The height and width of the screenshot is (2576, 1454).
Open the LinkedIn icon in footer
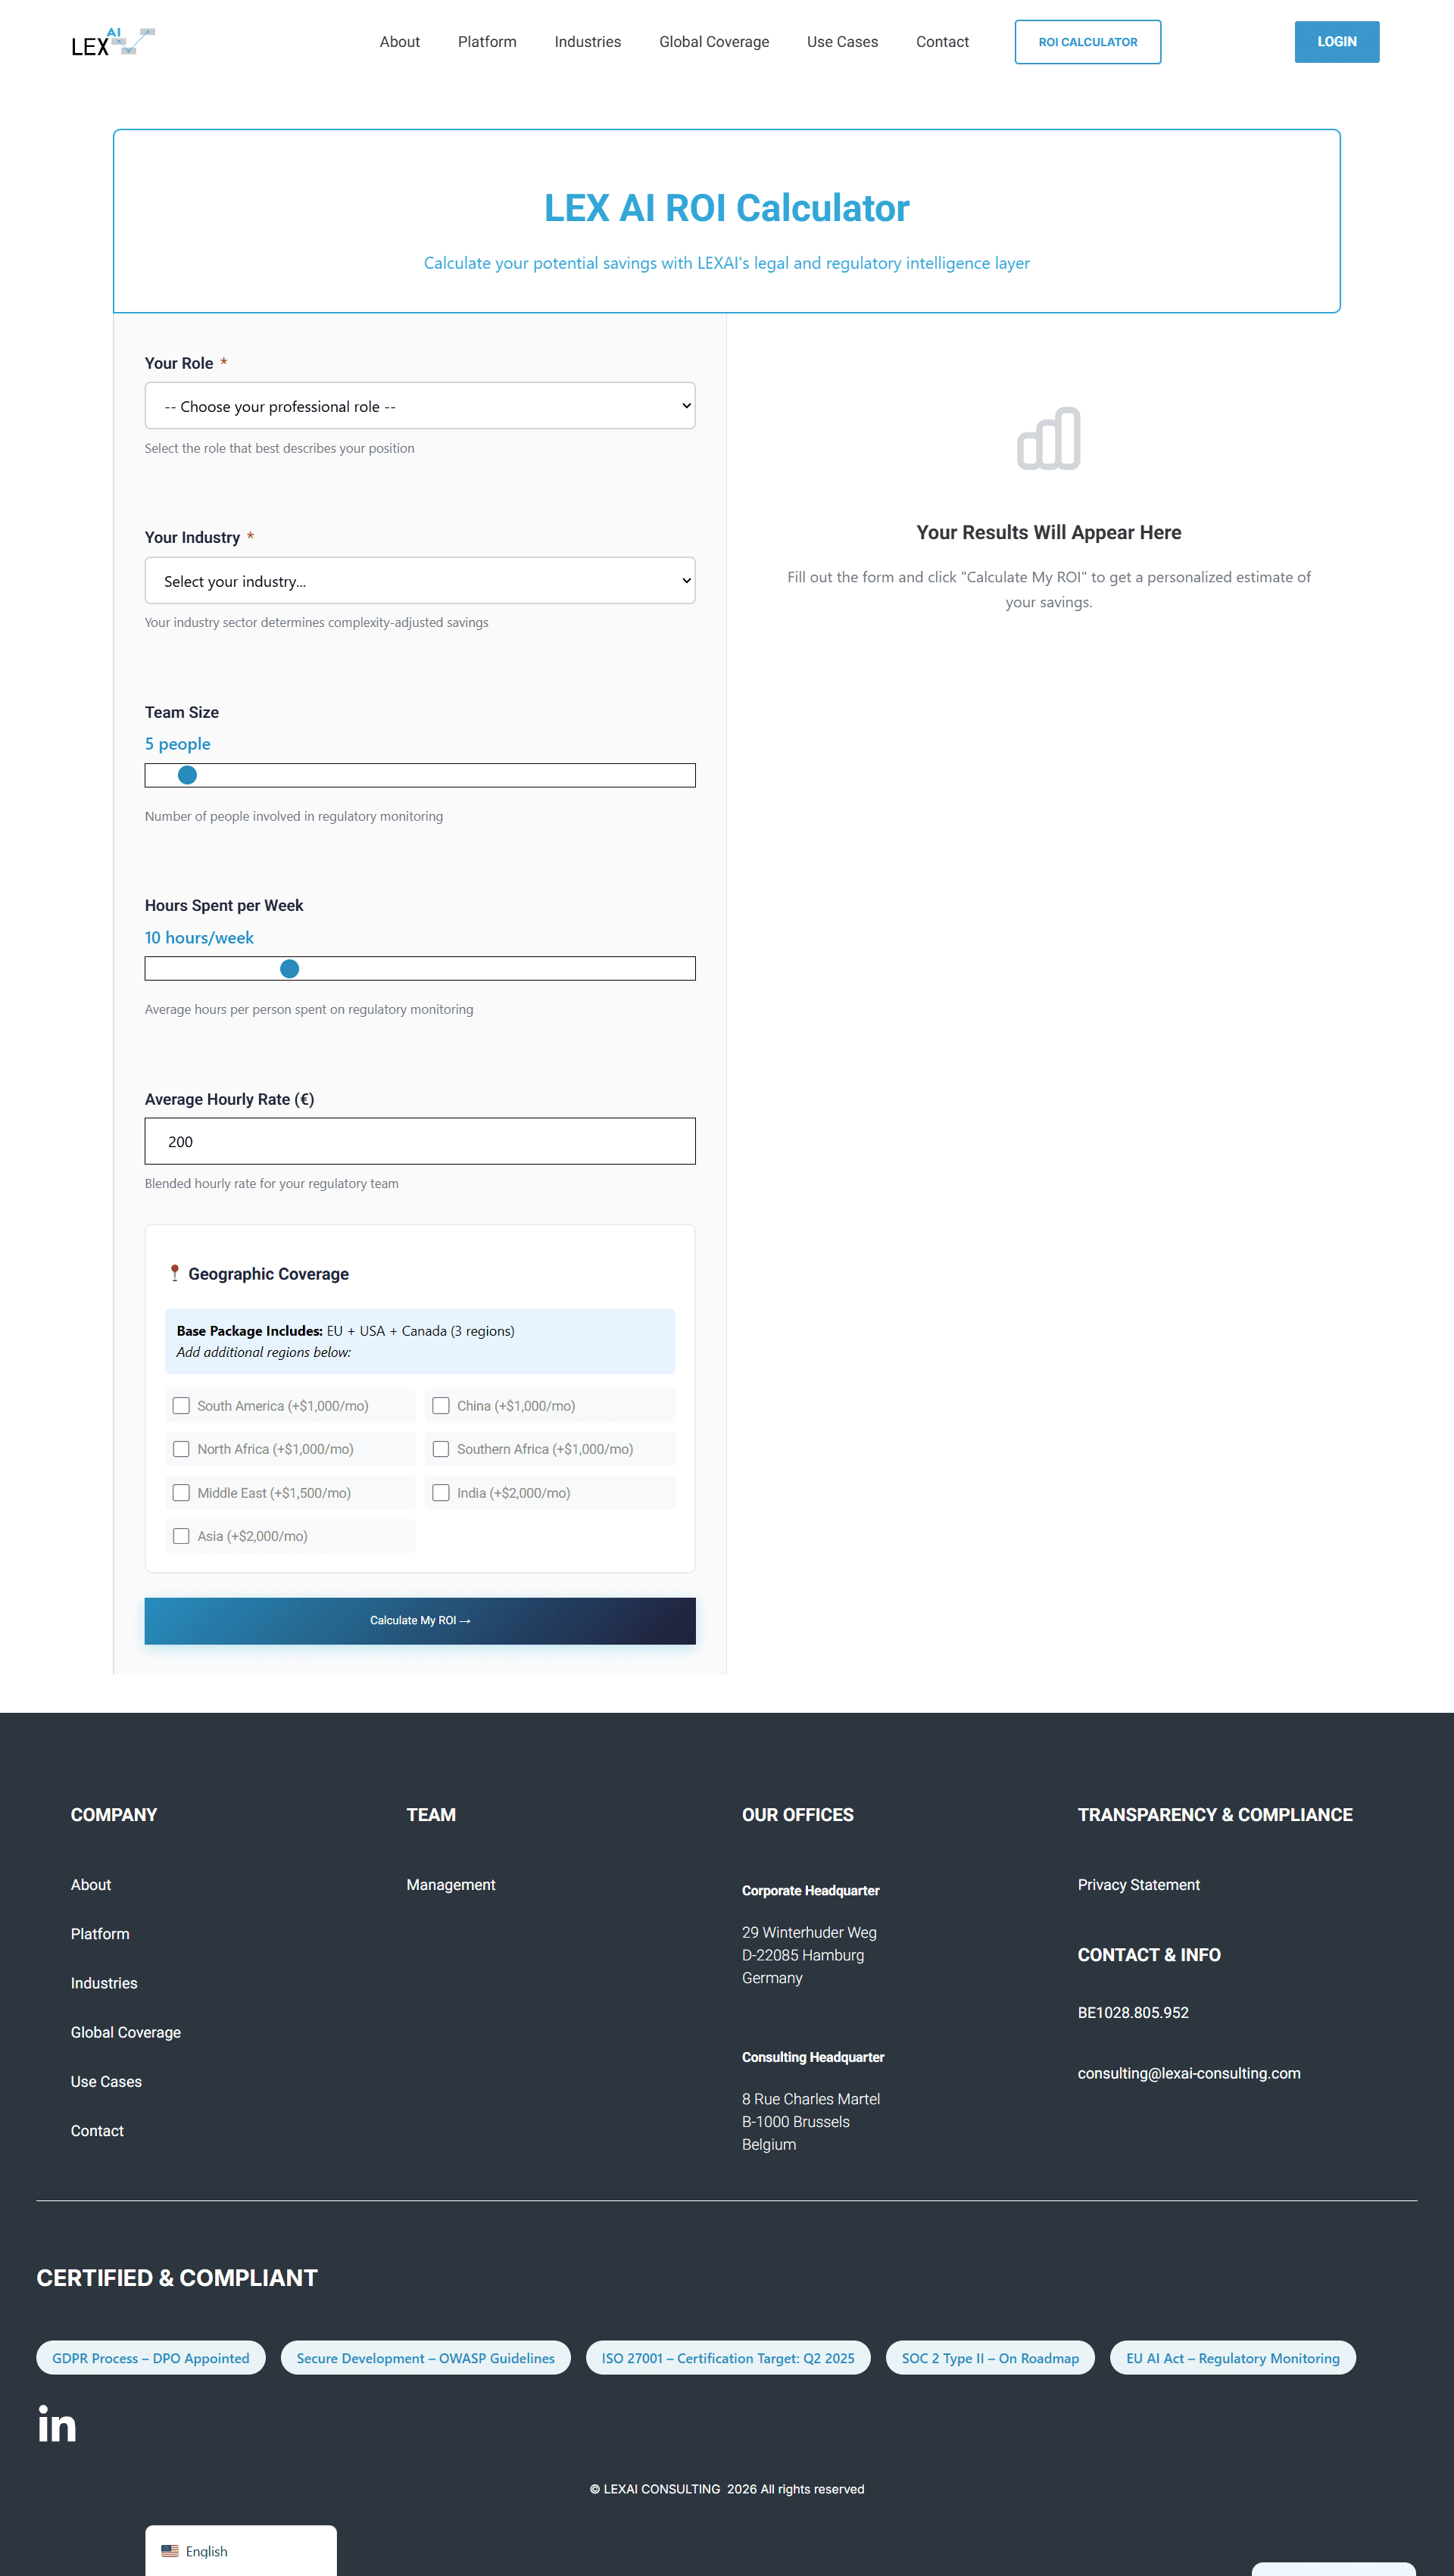coord(57,2424)
